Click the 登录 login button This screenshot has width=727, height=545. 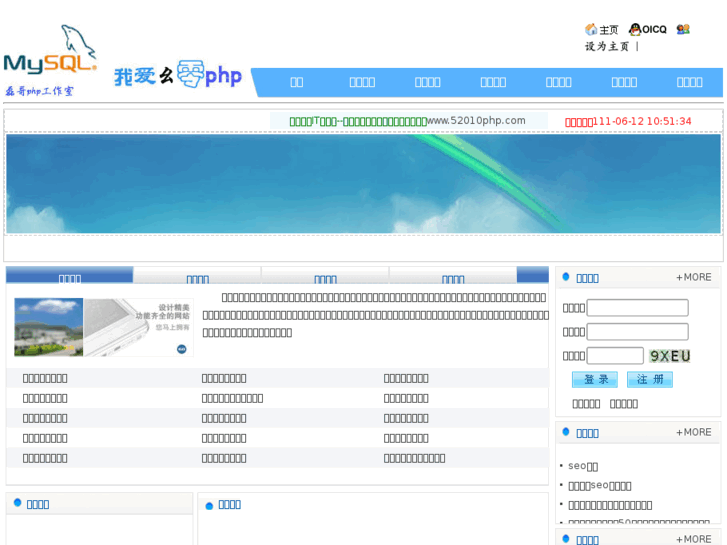point(595,379)
